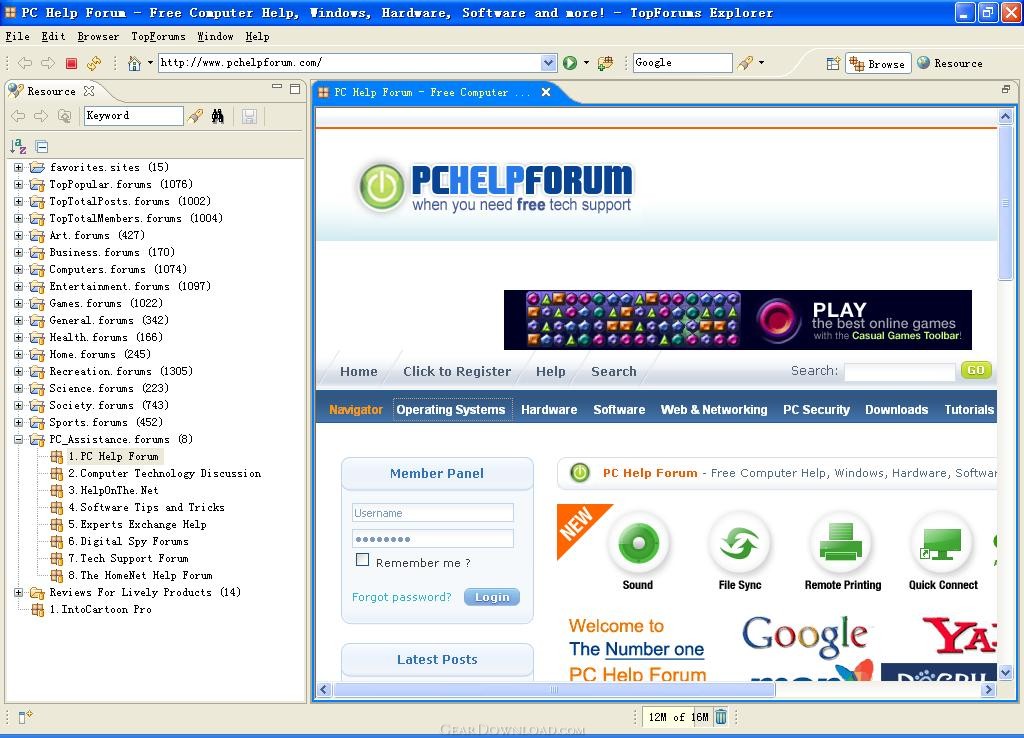The height and width of the screenshot is (738, 1024).
Task: Click the brush search icon next to Google field
Action: [x=745, y=63]
